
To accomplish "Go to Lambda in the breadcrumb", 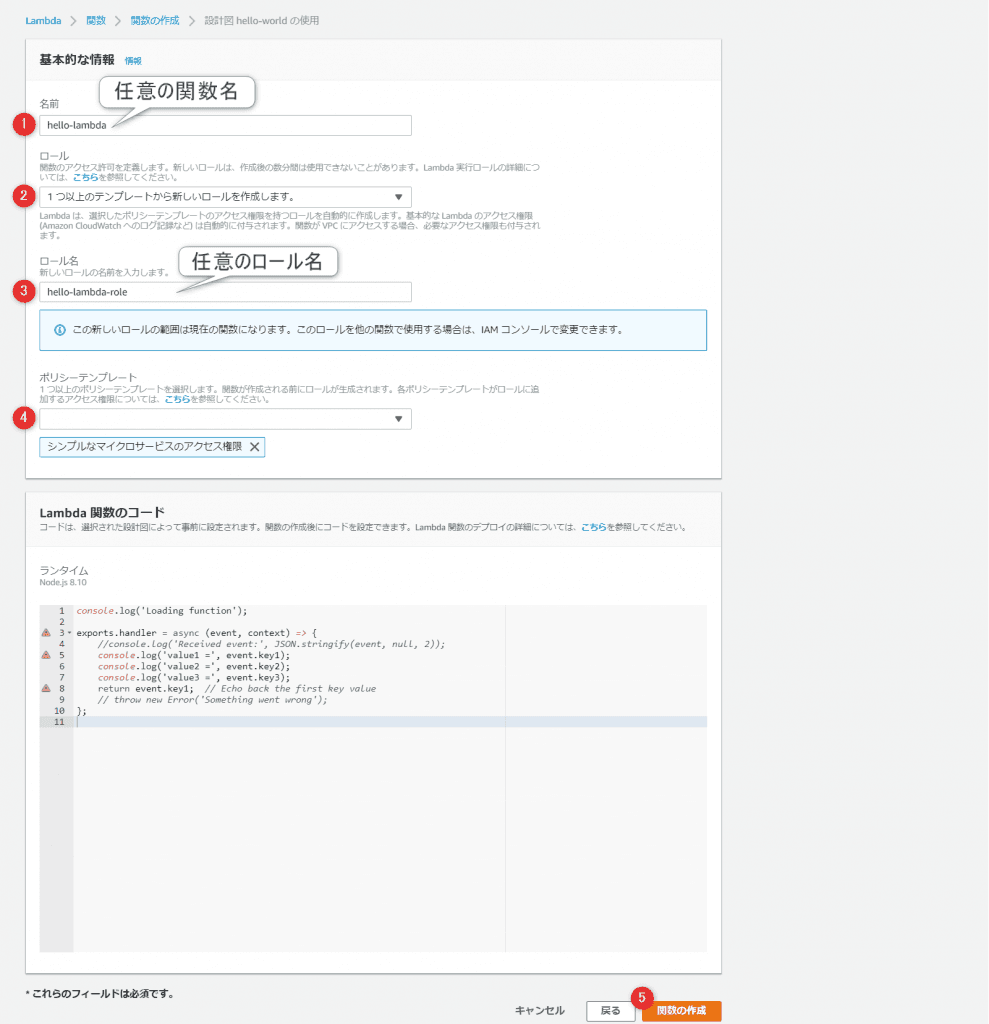I will [42, 21].
